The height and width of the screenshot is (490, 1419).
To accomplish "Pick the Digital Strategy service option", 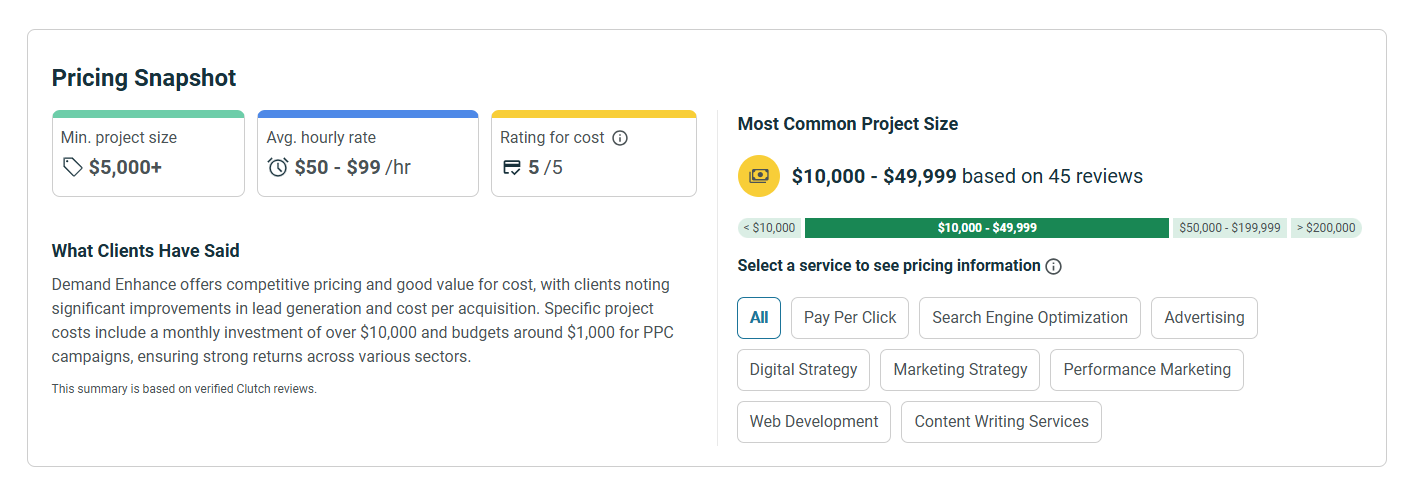I will 803,370.
